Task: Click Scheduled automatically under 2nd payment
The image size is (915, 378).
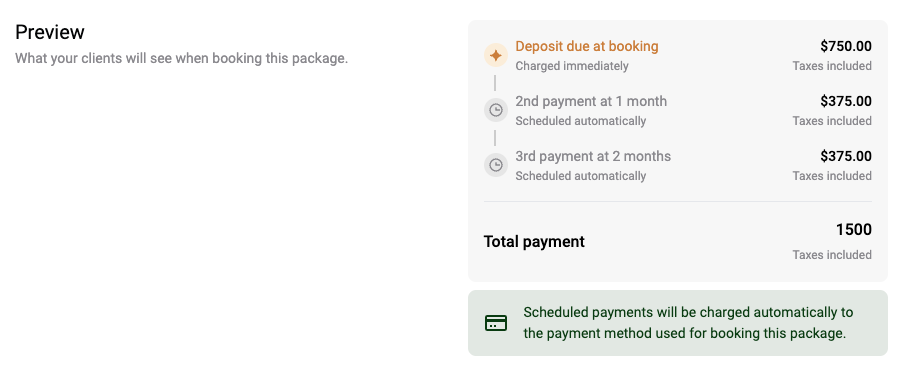Action: (x=581, y=121)
